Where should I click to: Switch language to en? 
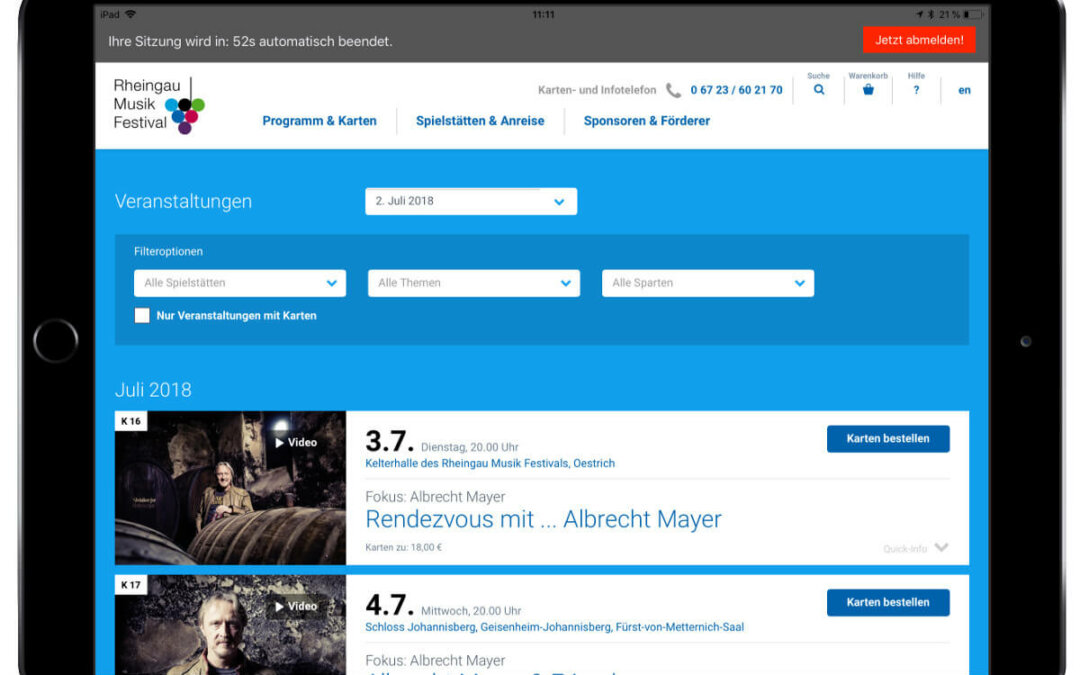(964, 90)
